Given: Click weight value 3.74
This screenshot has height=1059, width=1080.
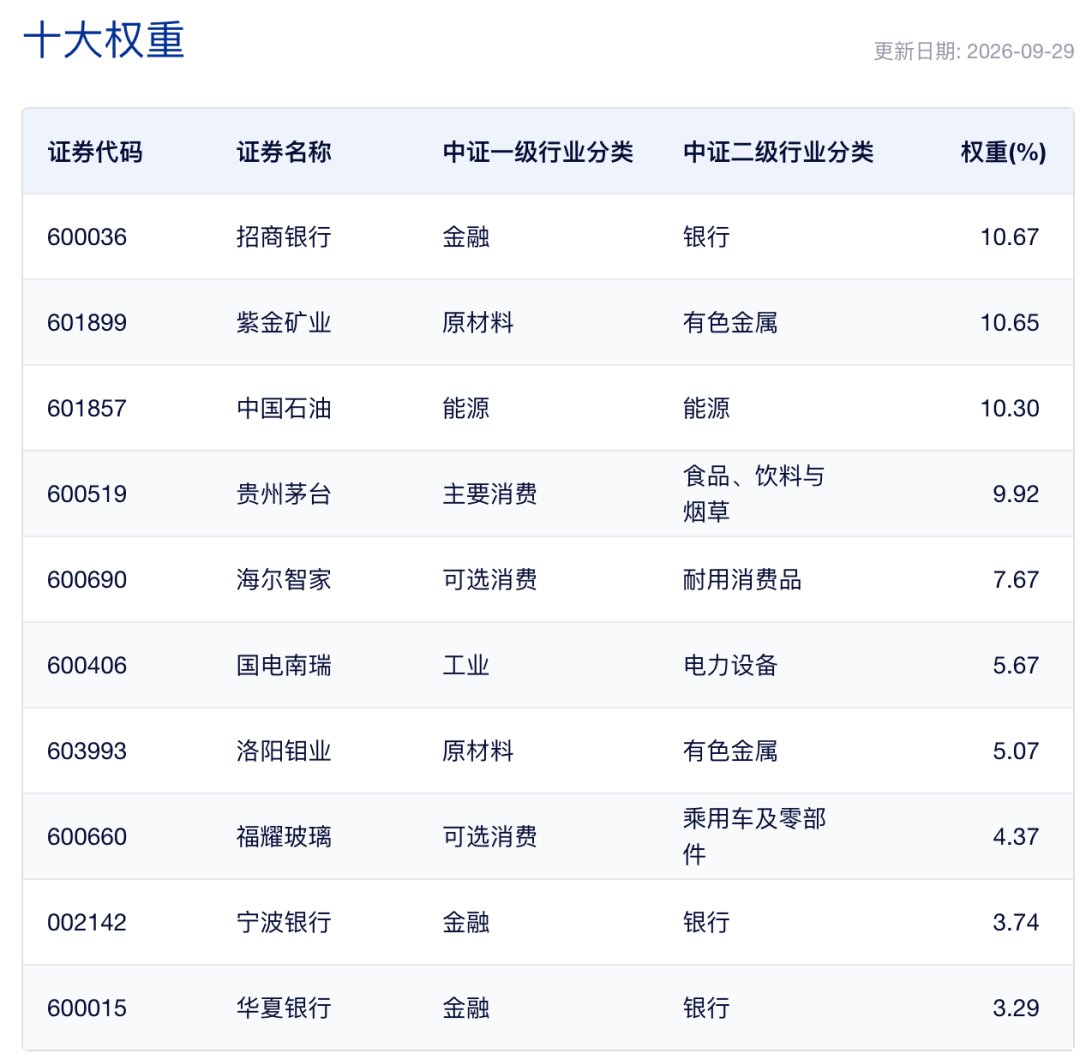Looking at the screenshot, I should pyautogui.click(x=1015, y=923).
